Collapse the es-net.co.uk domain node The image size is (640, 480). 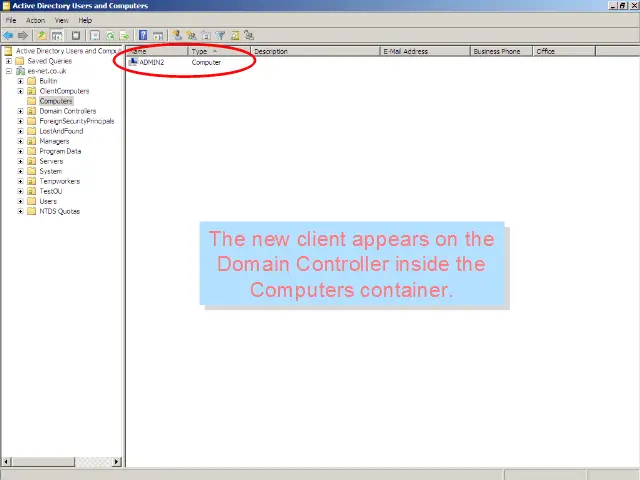click(8, 71)
